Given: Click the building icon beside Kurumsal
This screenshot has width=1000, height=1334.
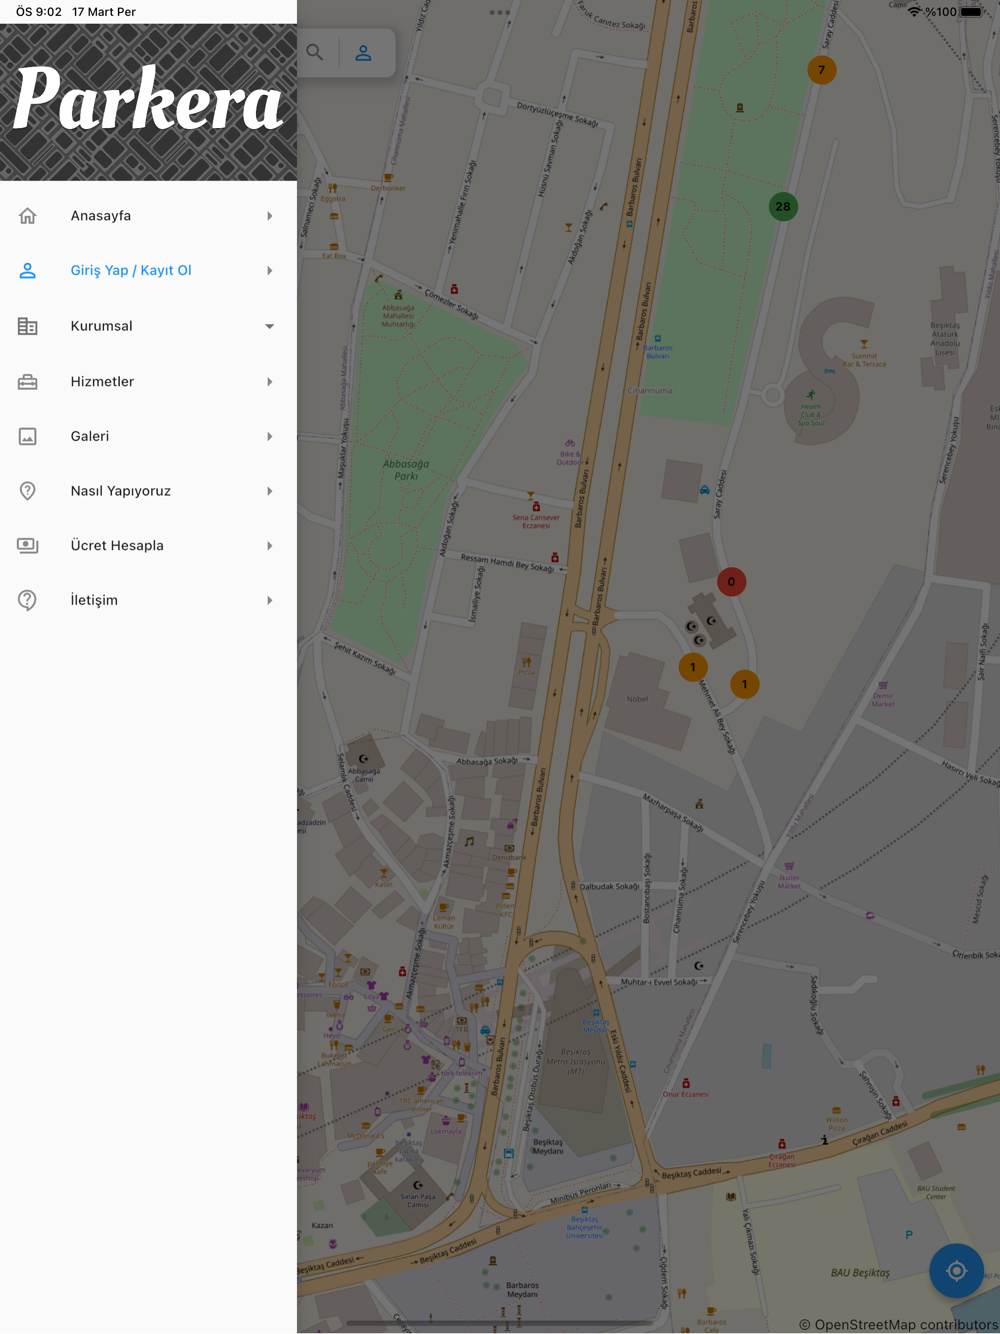Looking at the screenshot, I should 28,326.
